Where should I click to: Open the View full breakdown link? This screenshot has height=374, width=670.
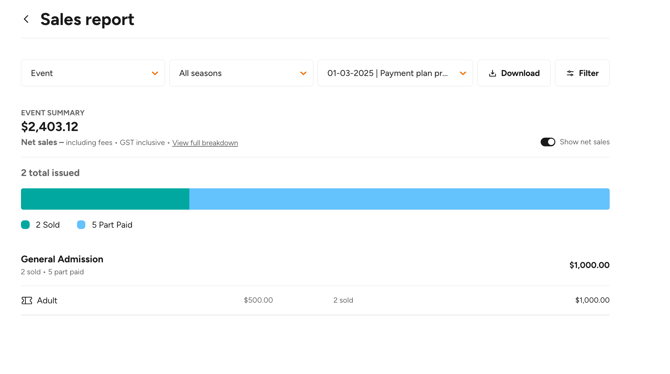(205, 143)
